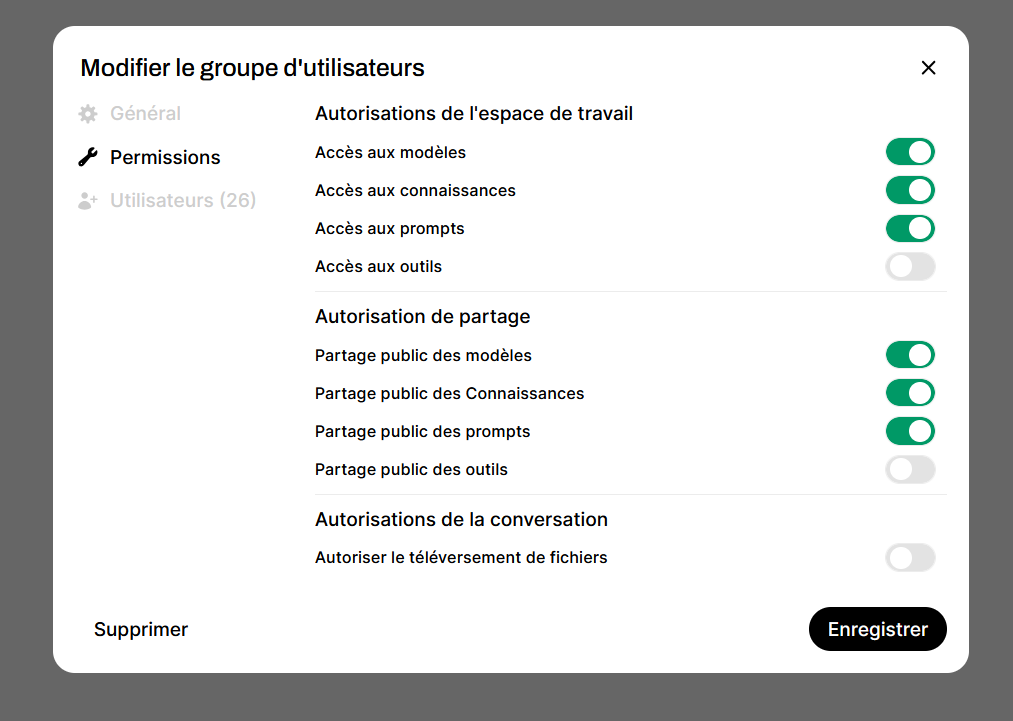Disable 'Partage public des Connaissances'
The image size is (1013, 721).
pyautogui.click(x=910, y=392)
